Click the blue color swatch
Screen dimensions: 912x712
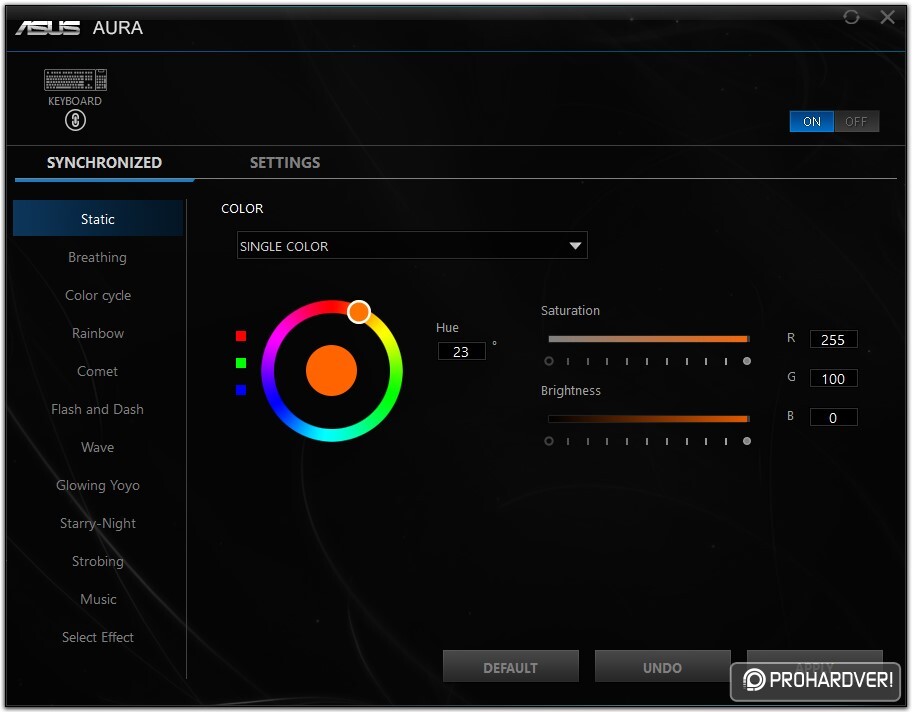click(x=241, y=390)
